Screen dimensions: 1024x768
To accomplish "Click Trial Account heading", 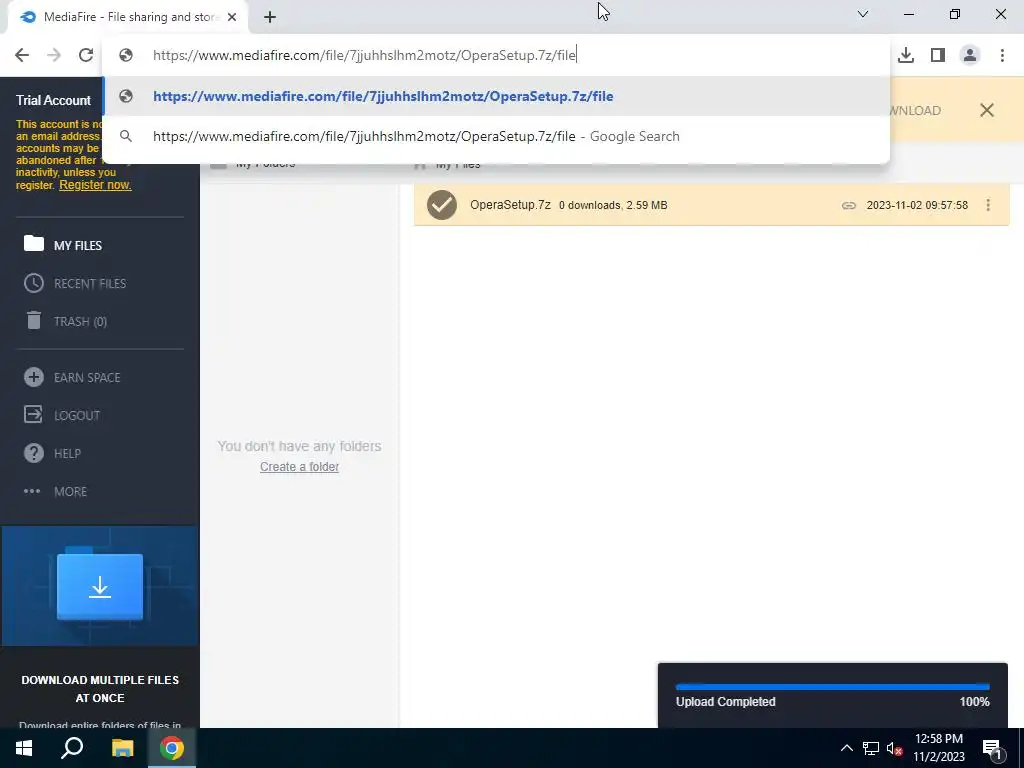I will pos(54,101).
